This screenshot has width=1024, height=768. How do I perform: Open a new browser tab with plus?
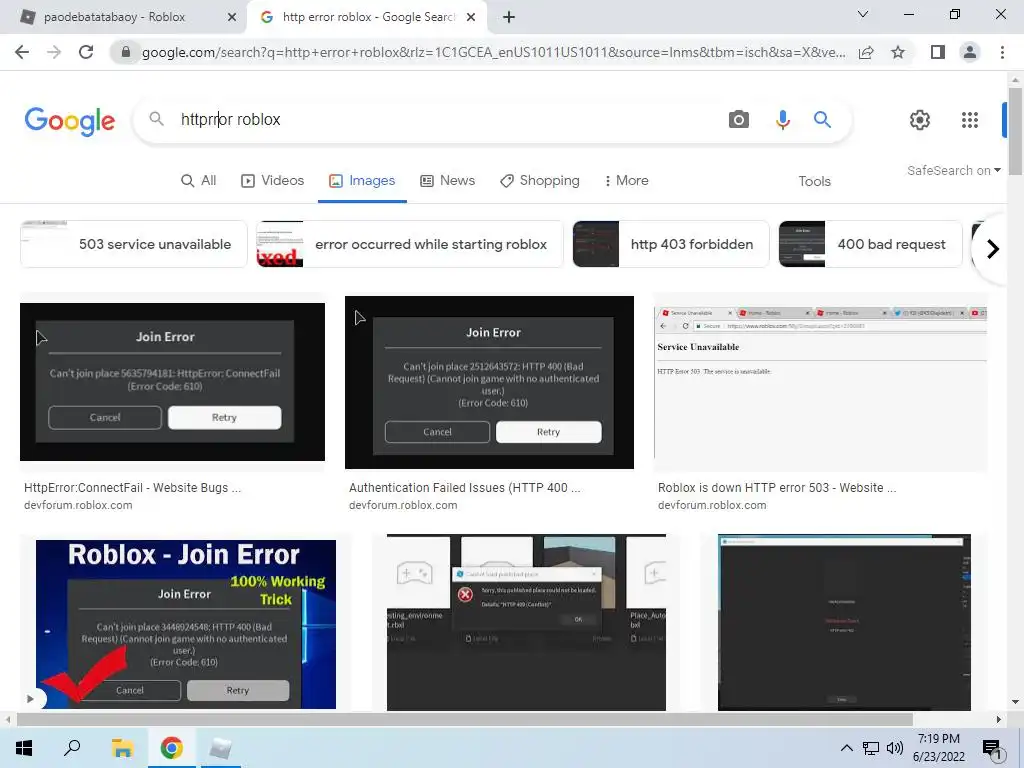[509, 17]
